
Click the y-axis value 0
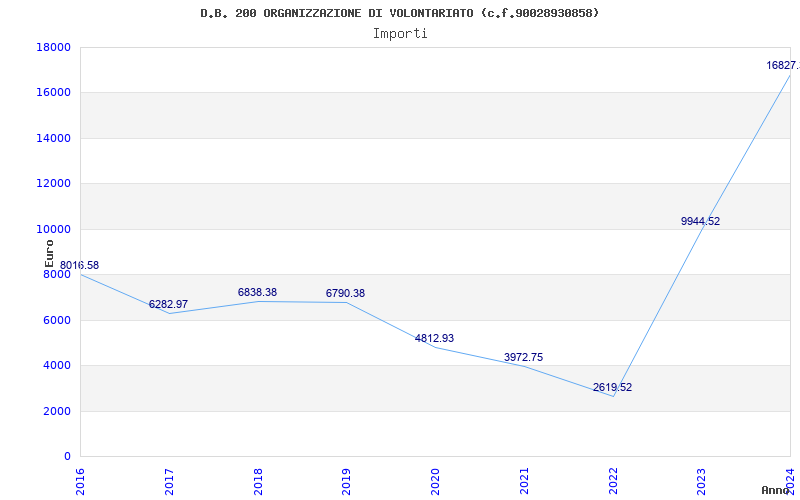click(x=67, y=457)
